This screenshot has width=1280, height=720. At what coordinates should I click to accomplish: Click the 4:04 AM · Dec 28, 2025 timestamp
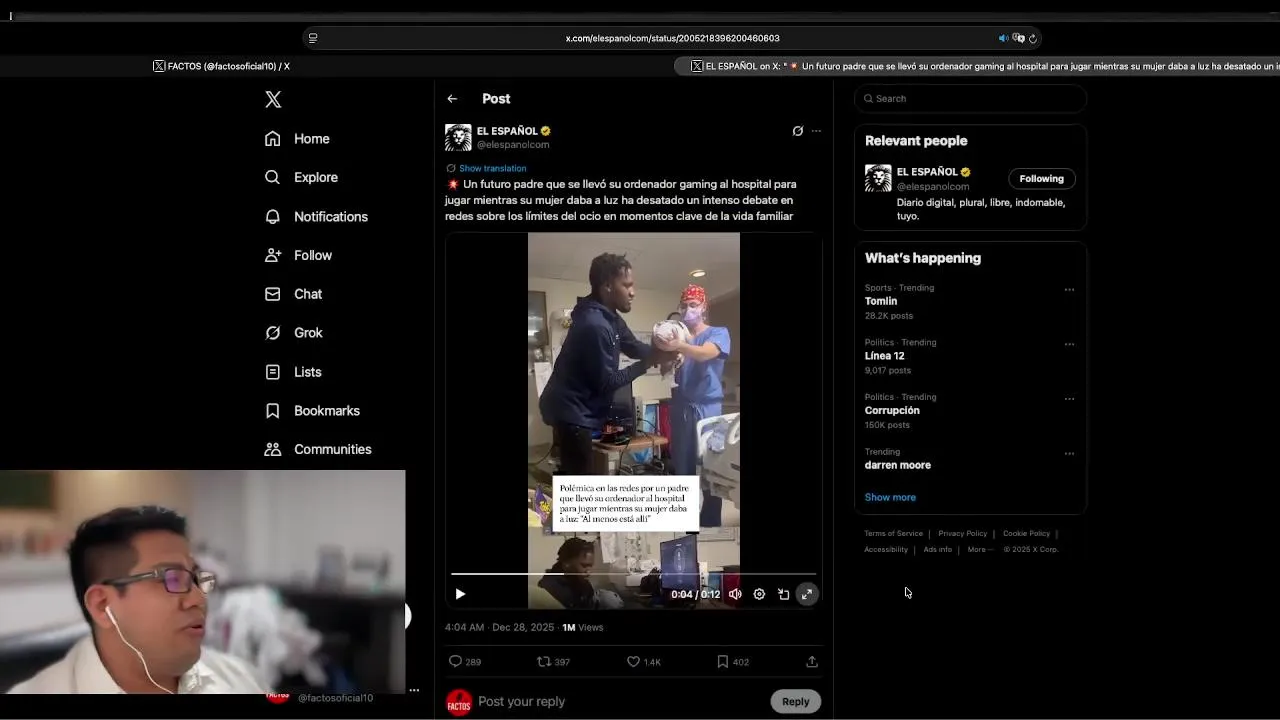pos(499,627)
